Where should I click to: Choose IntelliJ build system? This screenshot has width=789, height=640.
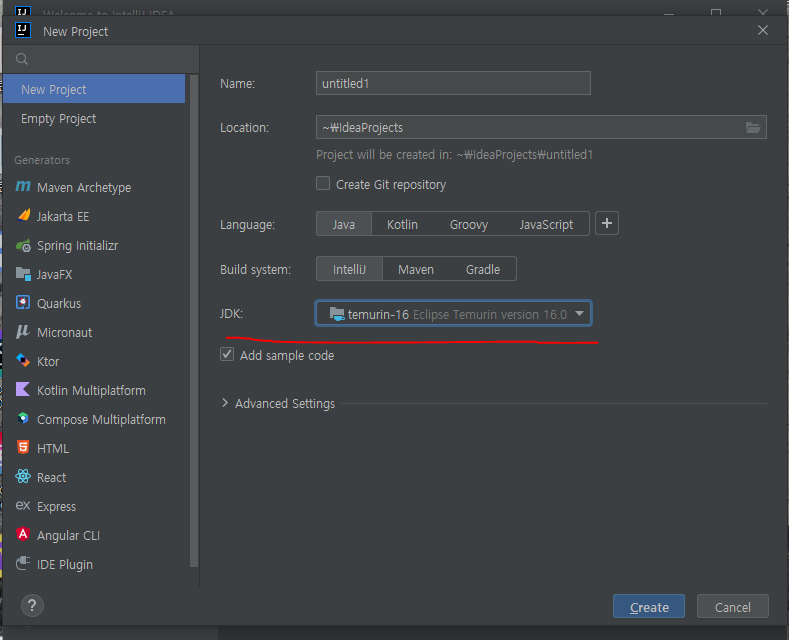click(x=349, y=269)
